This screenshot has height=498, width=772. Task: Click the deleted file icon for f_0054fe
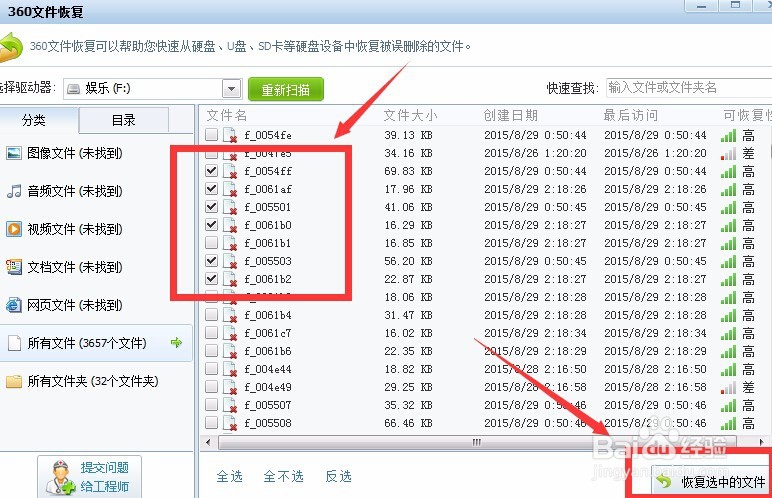[230, 135]
